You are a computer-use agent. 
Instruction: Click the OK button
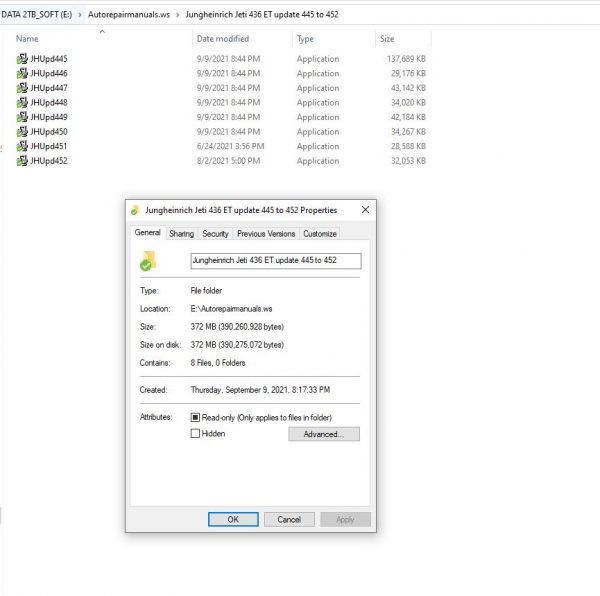(x=233, y=519)
